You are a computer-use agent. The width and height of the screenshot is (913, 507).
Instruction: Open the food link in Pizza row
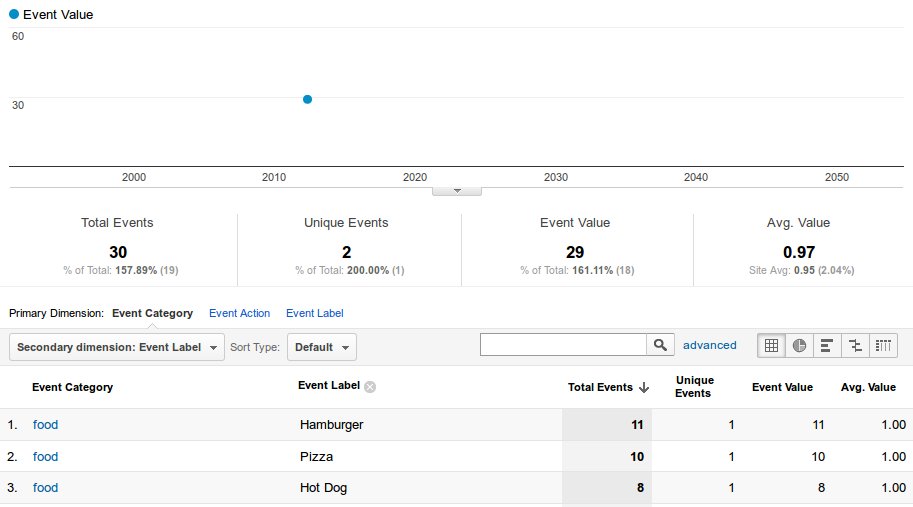tap(45, 456)
